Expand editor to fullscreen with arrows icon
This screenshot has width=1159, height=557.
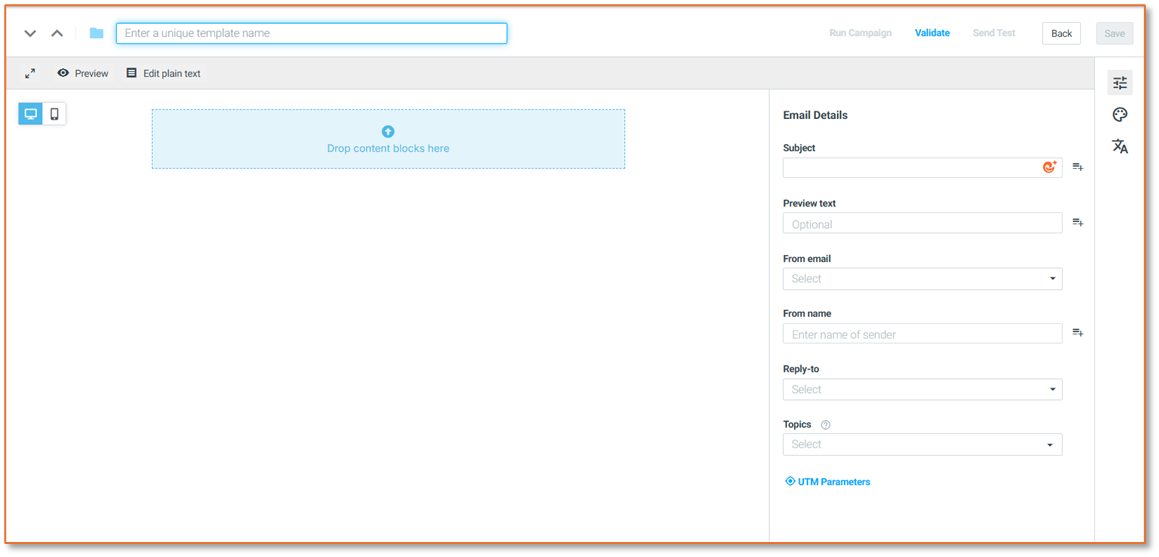tap(30, 73)
